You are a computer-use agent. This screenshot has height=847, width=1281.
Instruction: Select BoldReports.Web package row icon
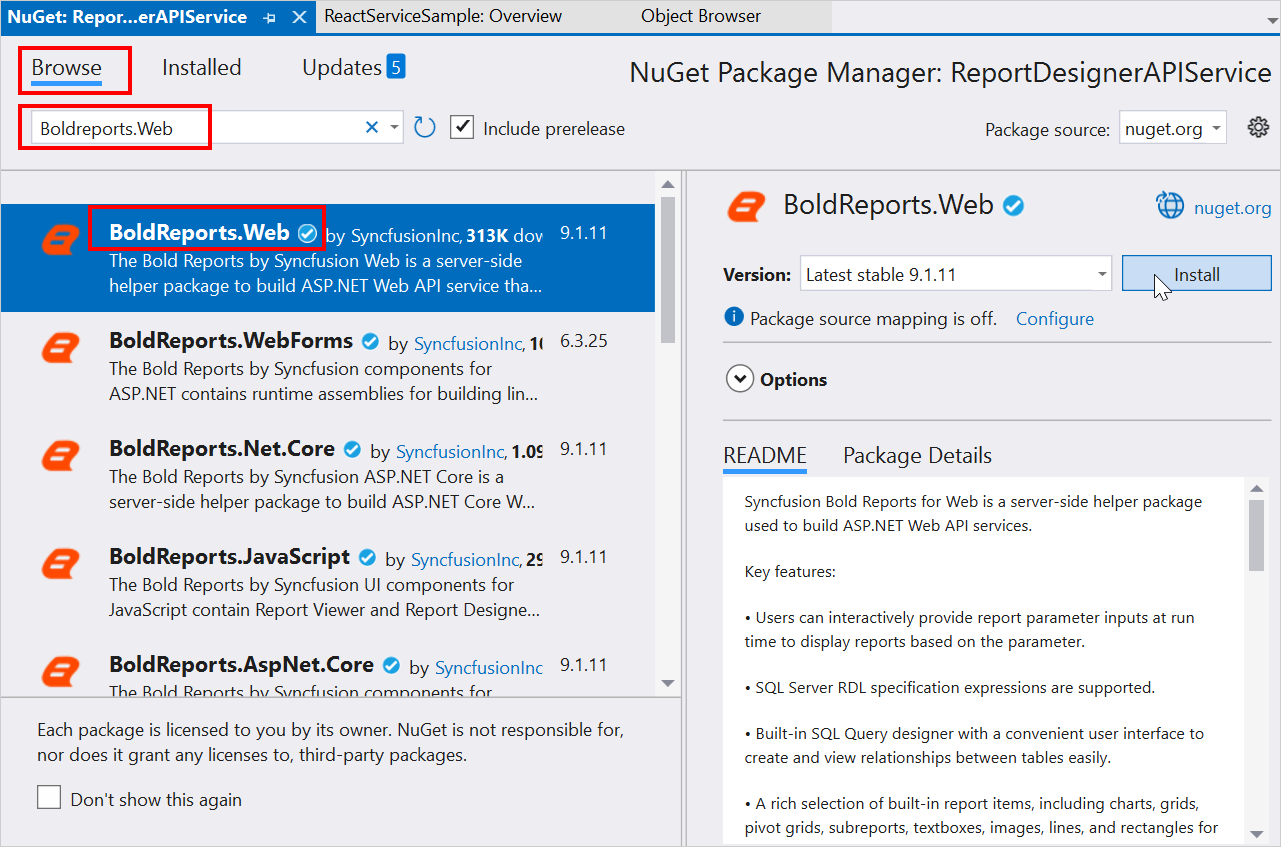click(x=60, y=240)
